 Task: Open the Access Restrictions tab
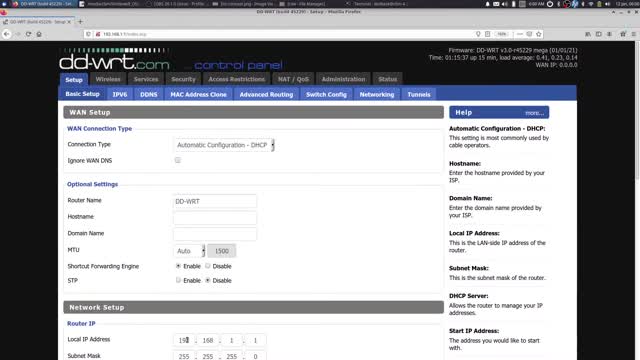coord(236,79)
